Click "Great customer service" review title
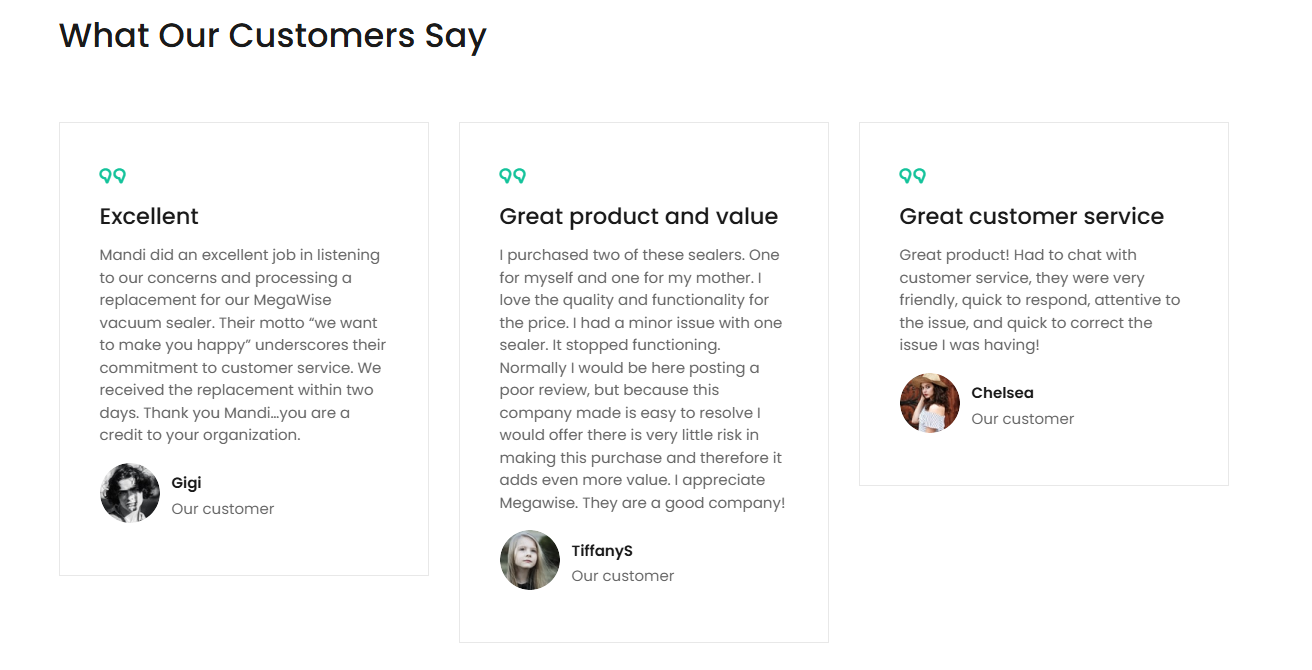This screenshot has height=670, width=1312. 1031,216
